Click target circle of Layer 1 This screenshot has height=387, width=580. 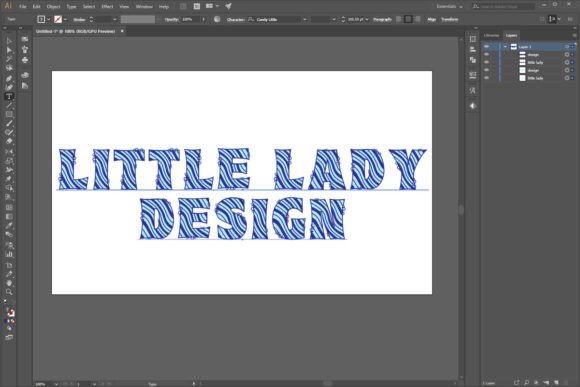pyautogui.click(x=567, y=47)
